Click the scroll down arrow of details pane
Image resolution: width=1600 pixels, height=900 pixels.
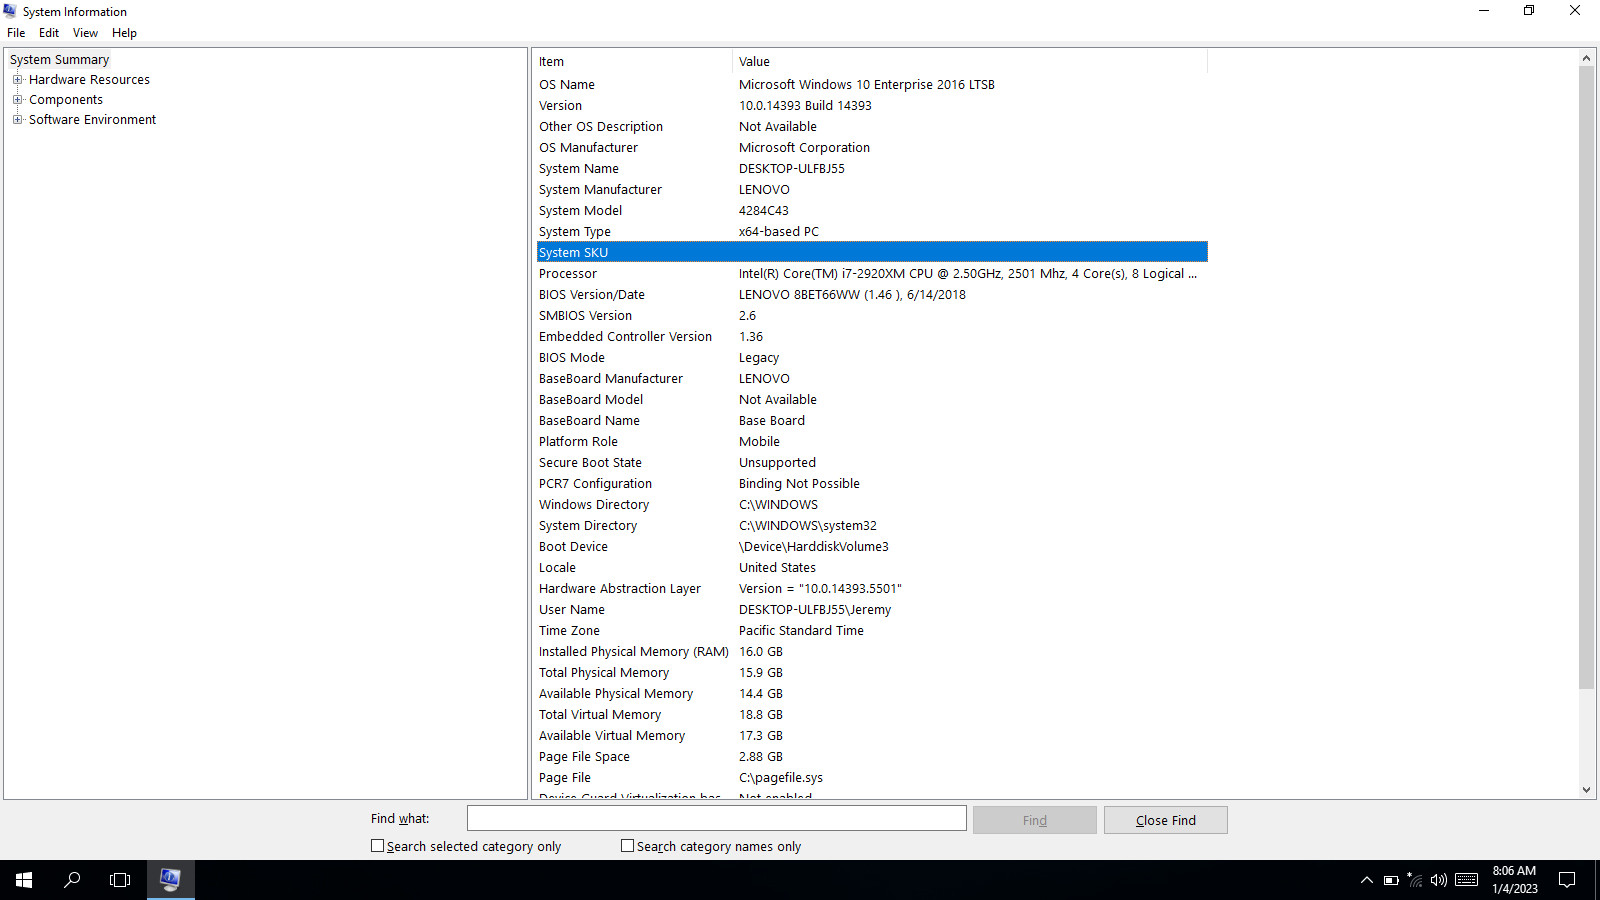point(1586,789)
